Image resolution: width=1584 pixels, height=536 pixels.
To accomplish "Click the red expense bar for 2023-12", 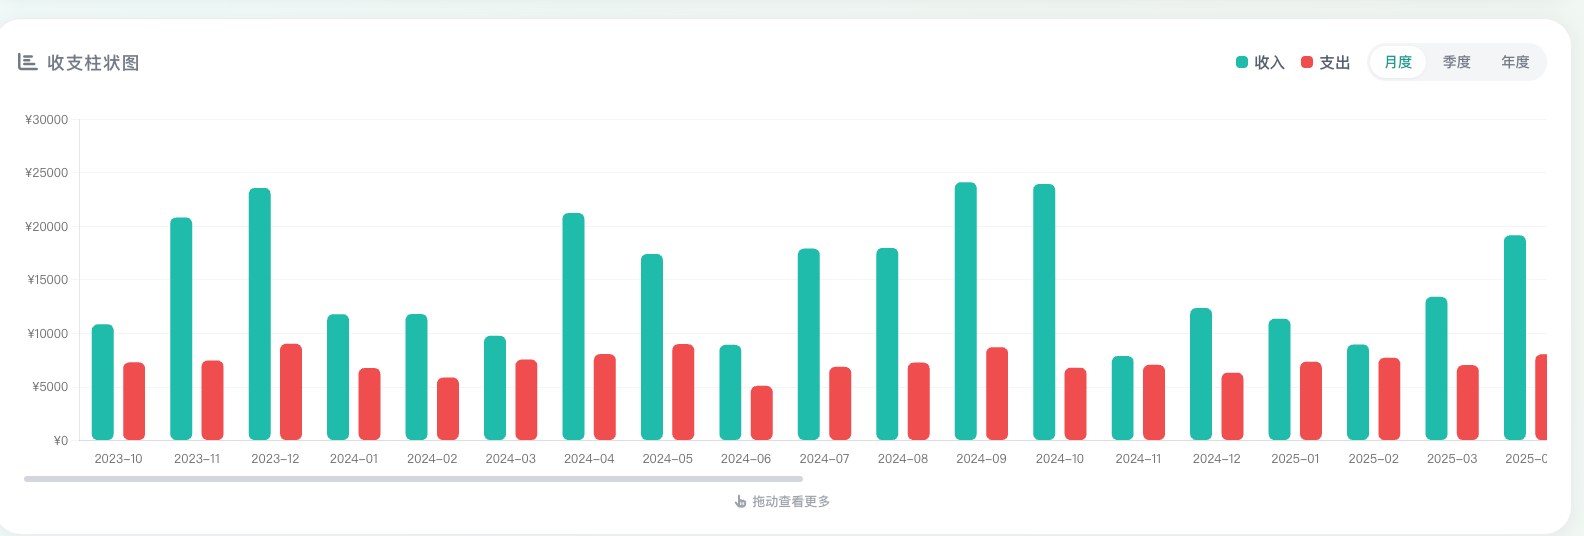I will click(291, 392).
